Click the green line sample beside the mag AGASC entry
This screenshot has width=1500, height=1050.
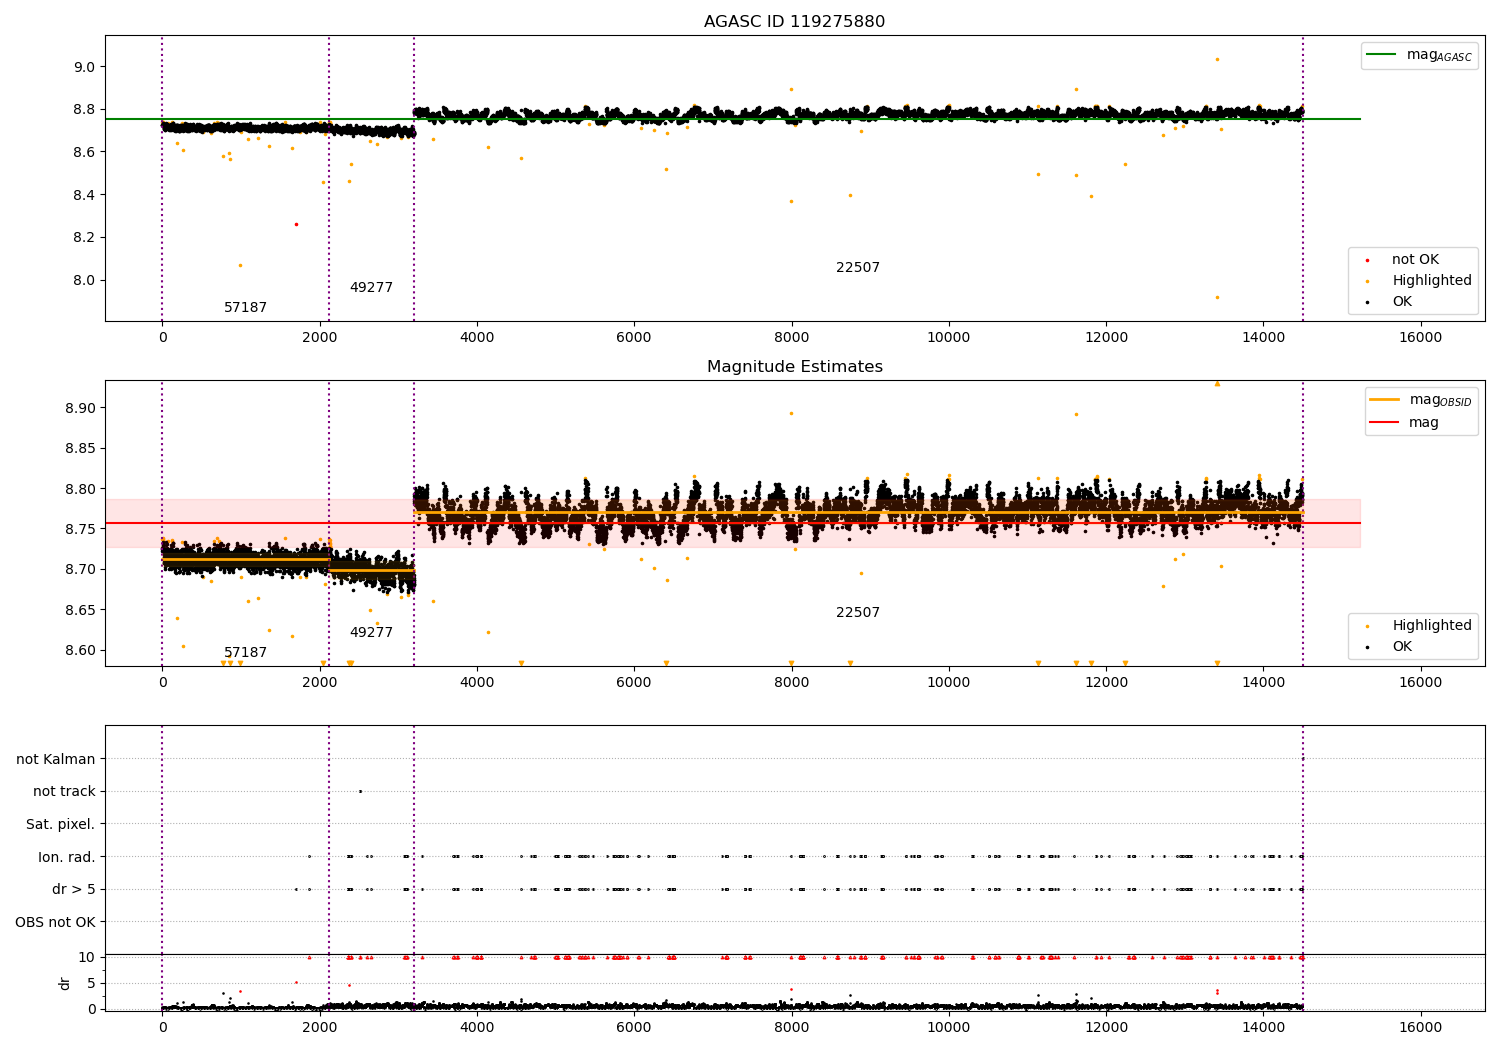click(x=1383, y=55)
